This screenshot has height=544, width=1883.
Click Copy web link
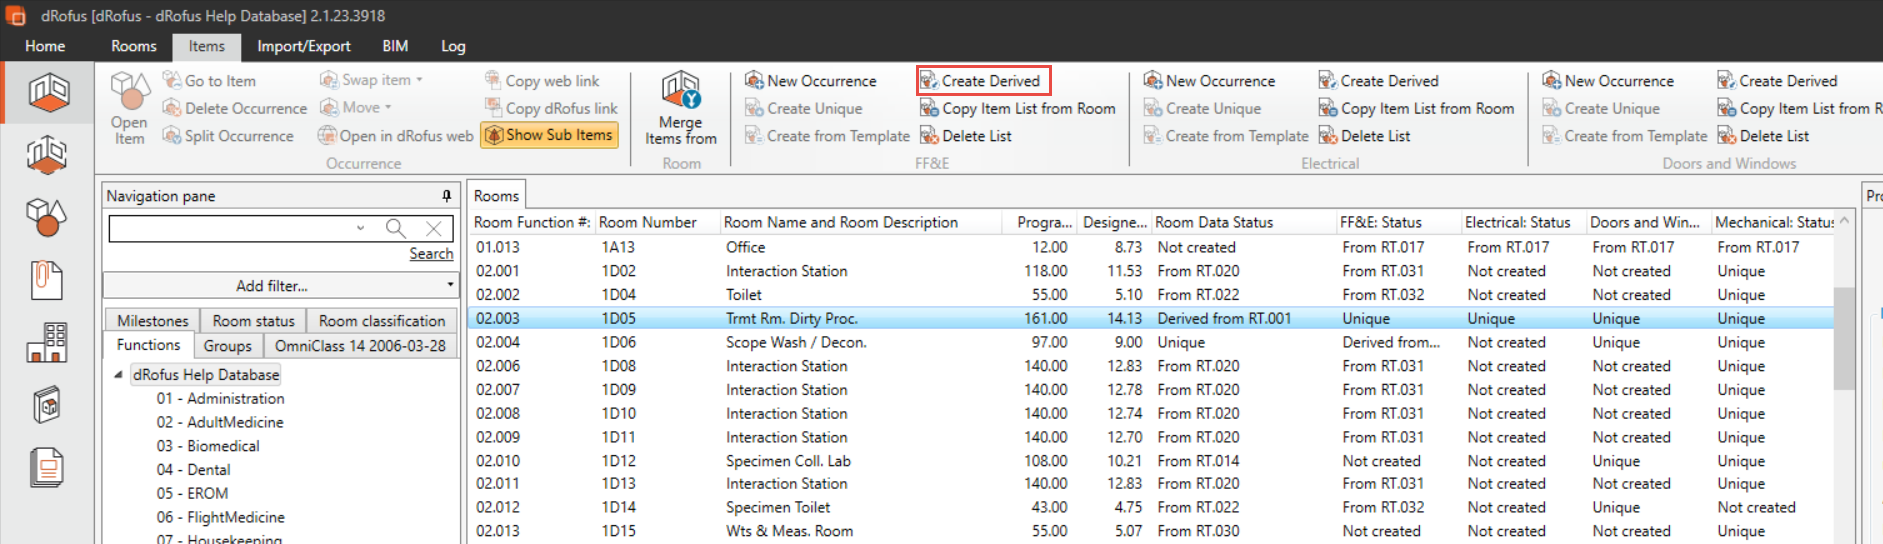click(x=542, y=81)
